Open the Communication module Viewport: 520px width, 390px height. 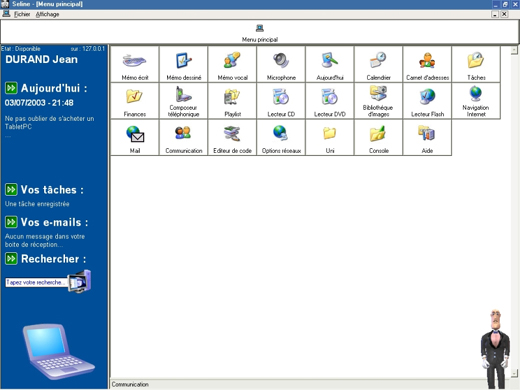tap(183, 138)
